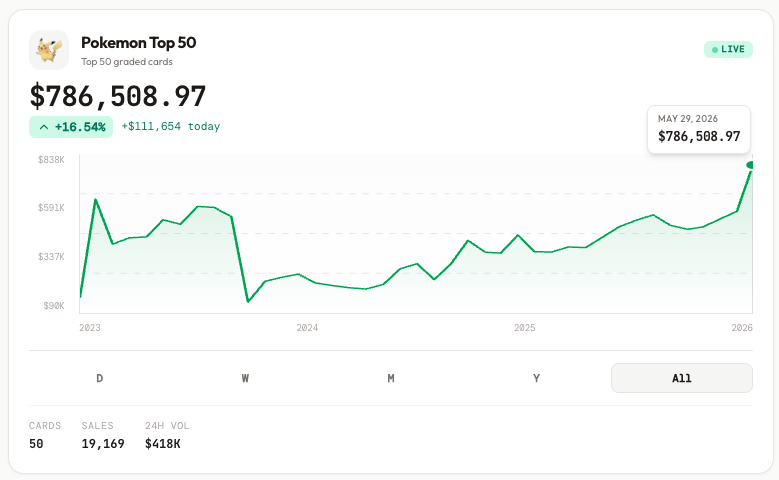Click the up-arrow icon in gain badge

(x=44, y=127)
